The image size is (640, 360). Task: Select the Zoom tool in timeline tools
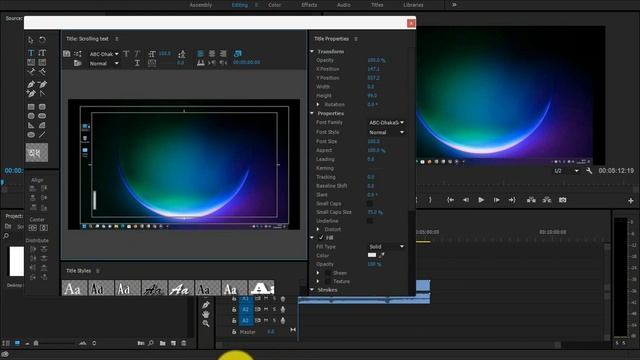[x=206, y=323]
